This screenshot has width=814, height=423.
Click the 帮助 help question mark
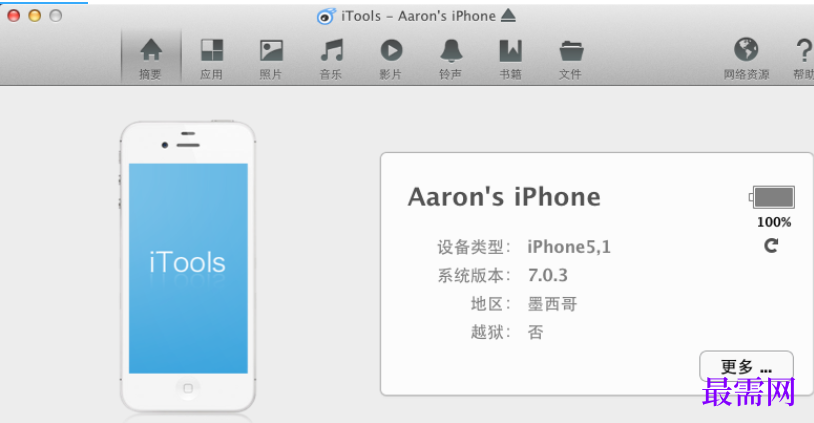[804, 59]
